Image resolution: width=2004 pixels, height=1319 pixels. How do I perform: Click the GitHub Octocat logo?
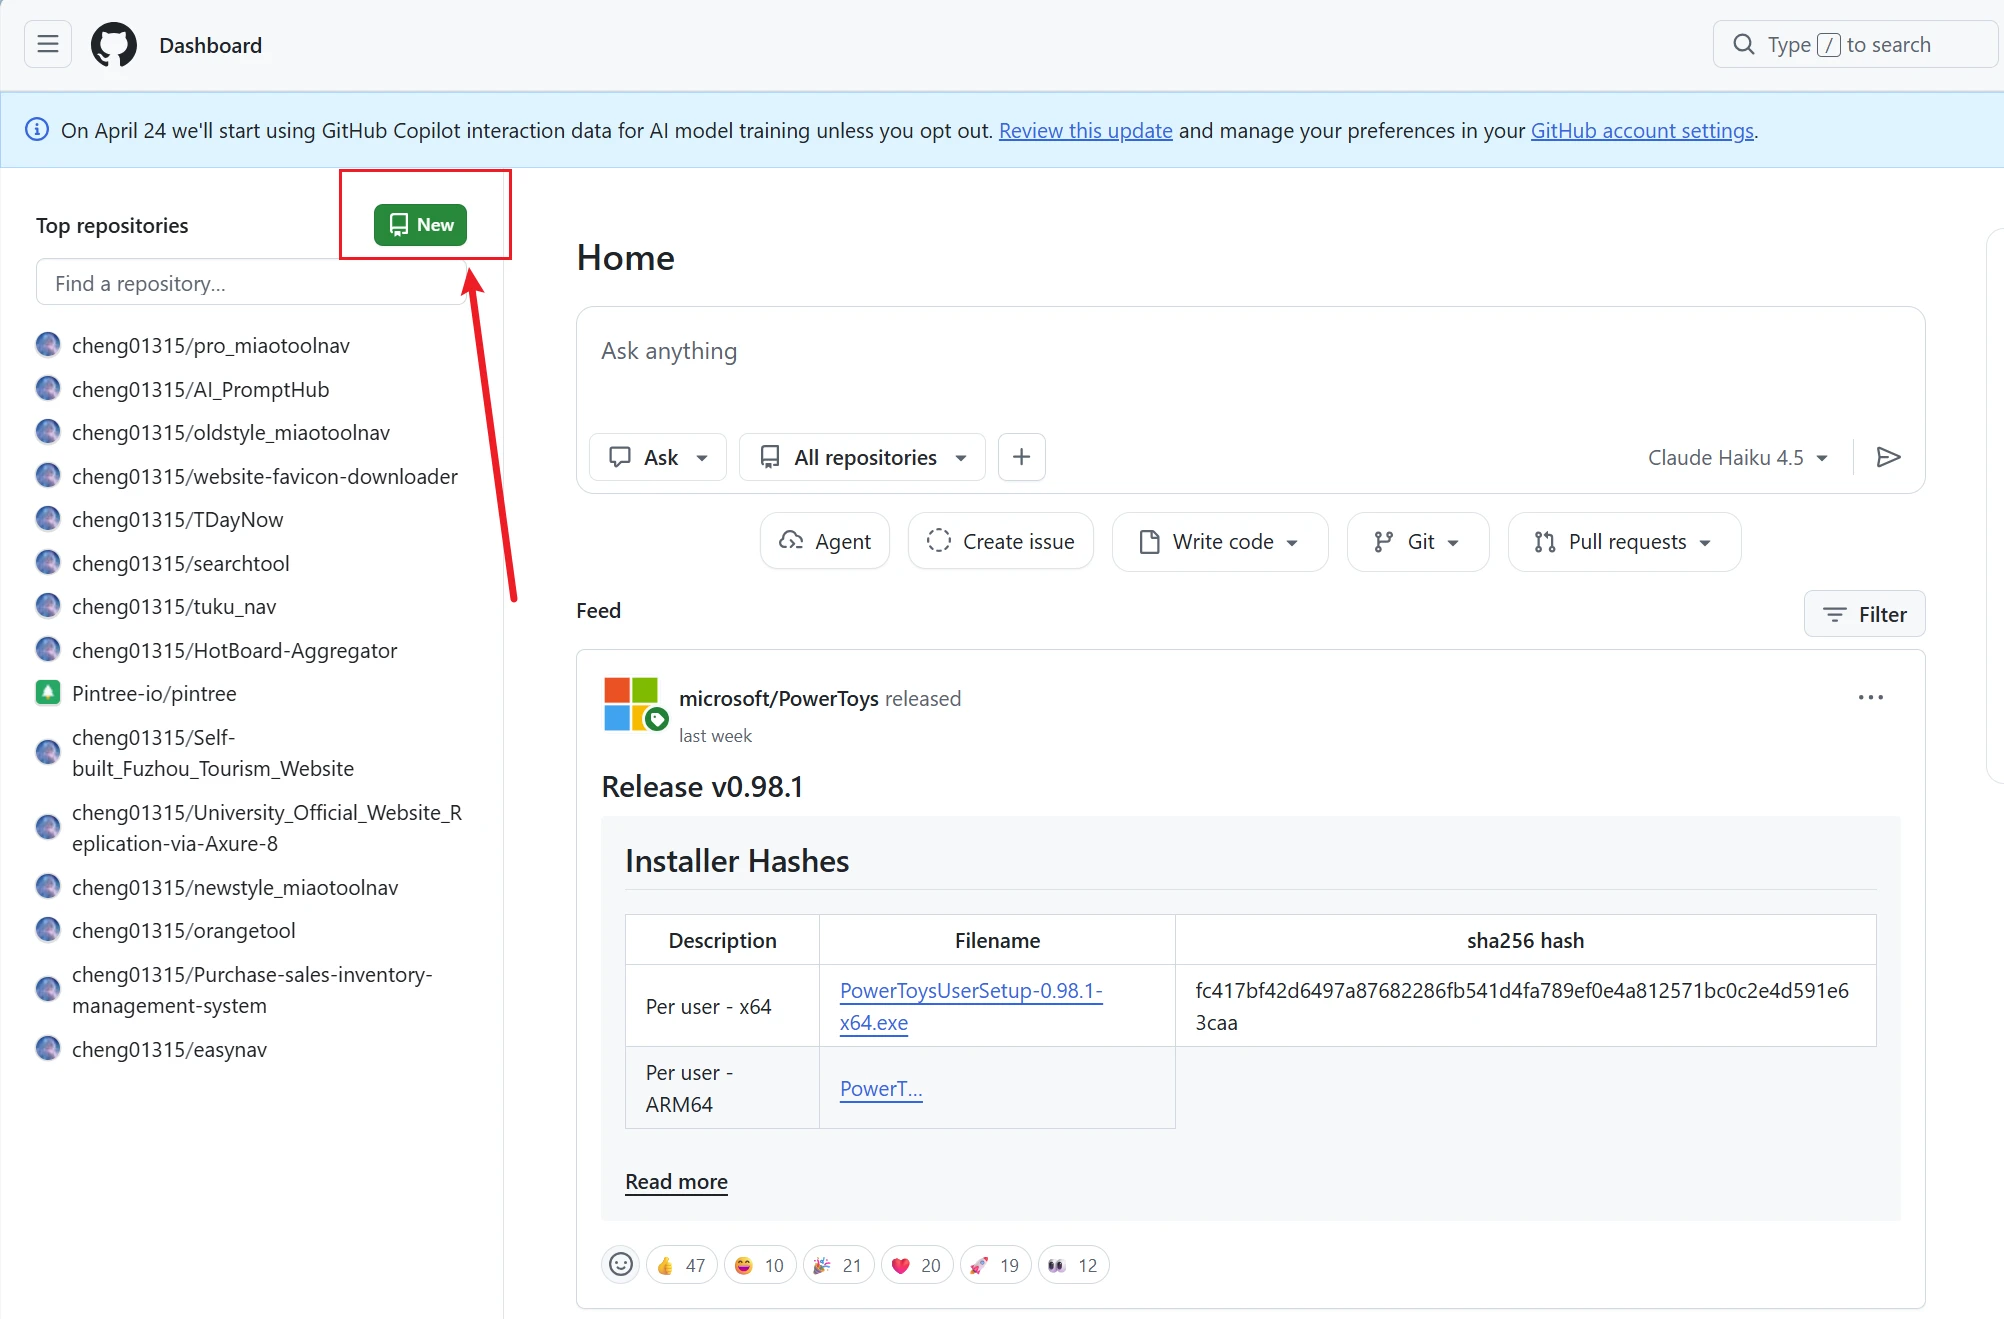pos(114,45)
